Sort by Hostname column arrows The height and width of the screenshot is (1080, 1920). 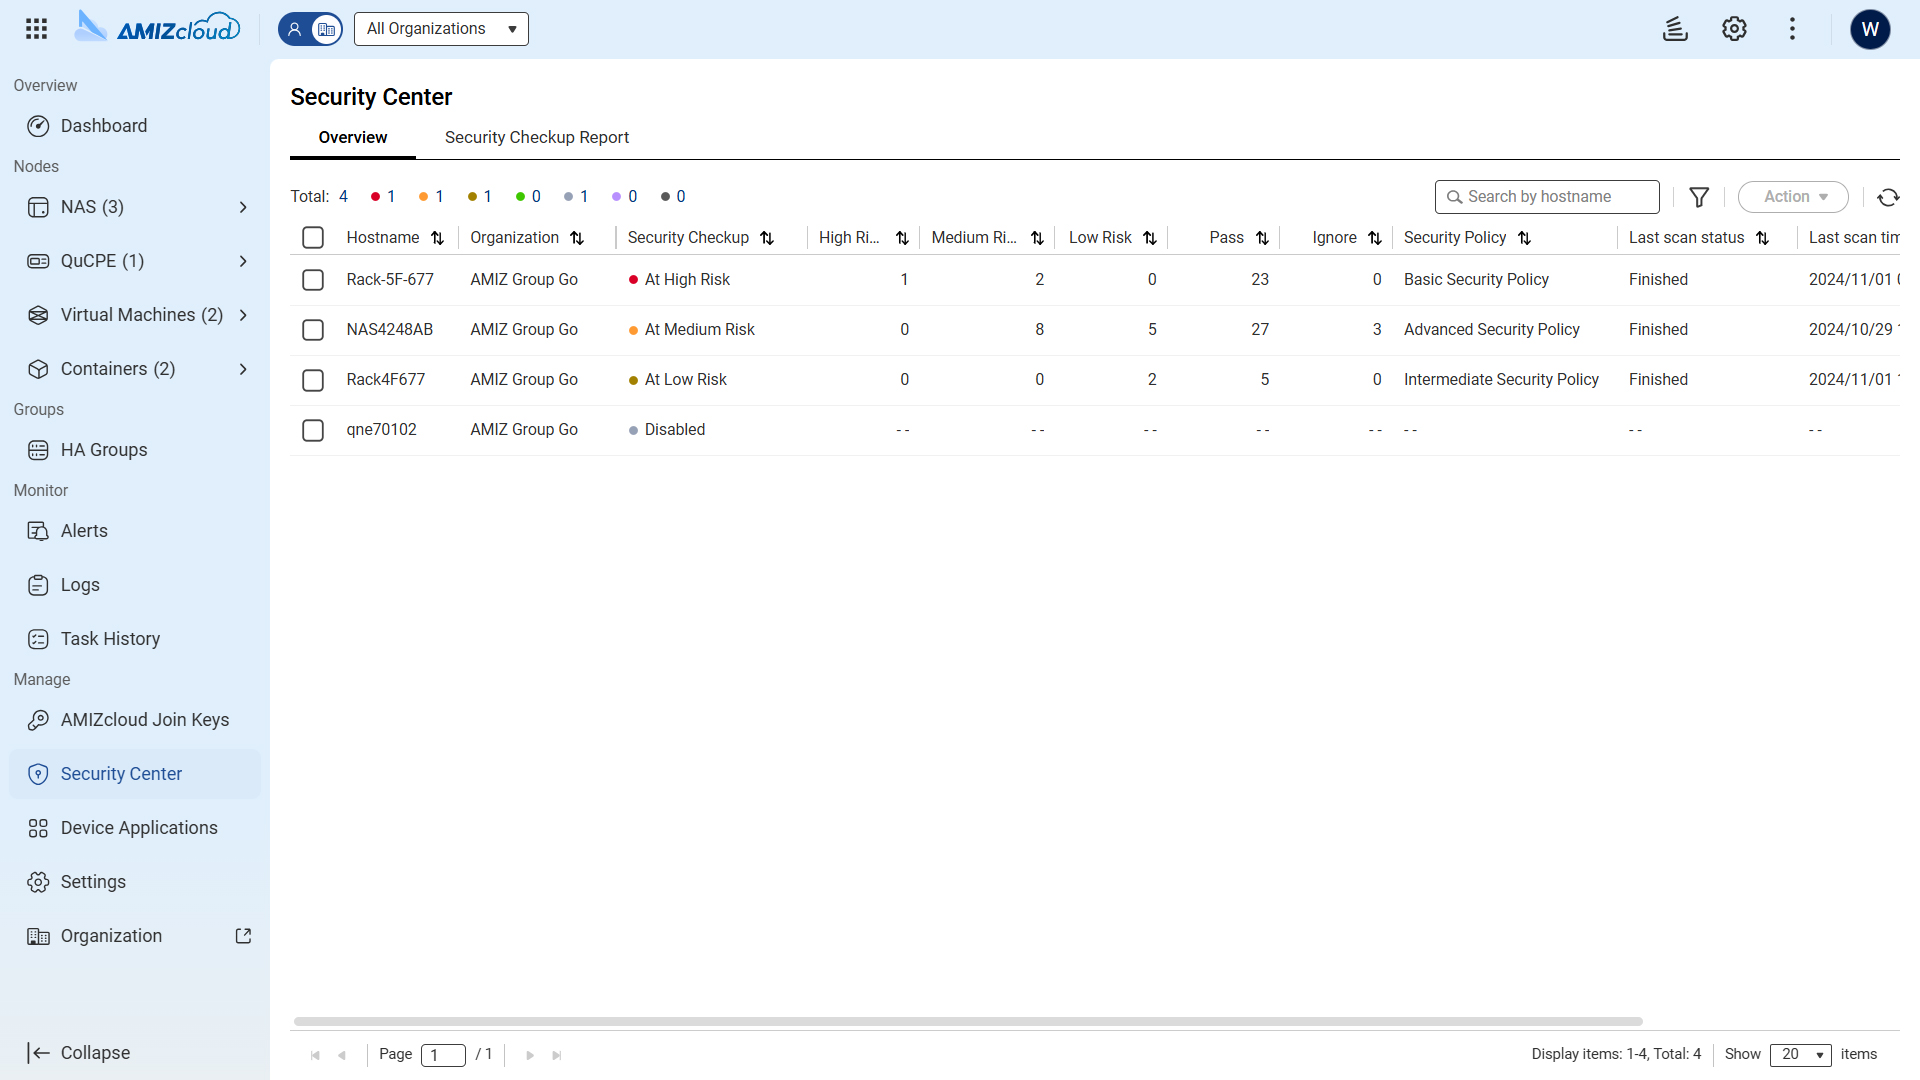click(437, 238)
